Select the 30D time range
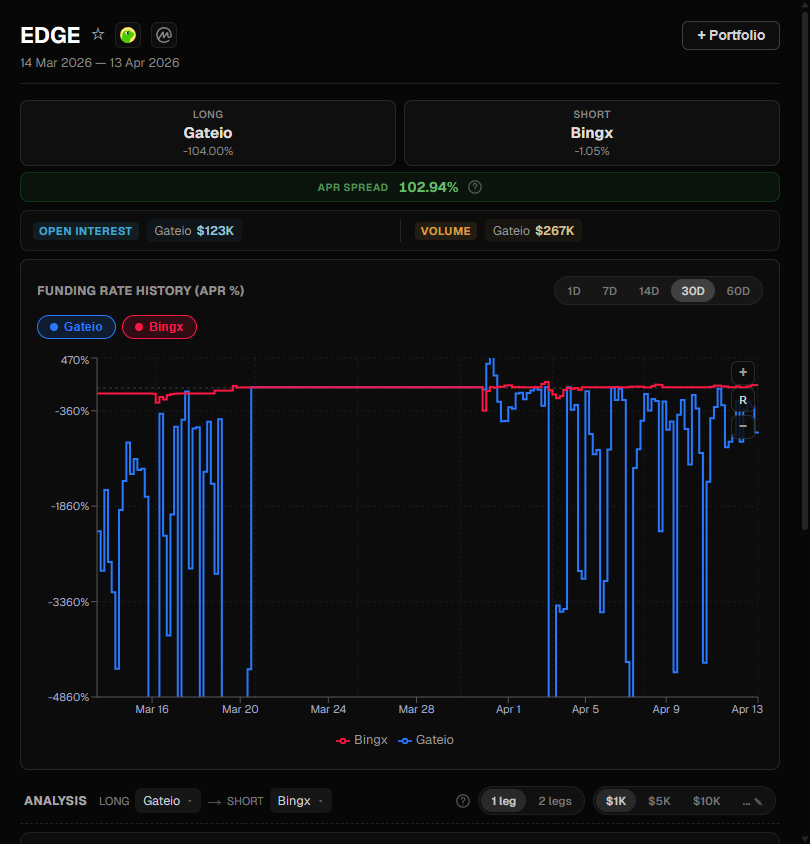Screen dimensions: 810x844 [x=693, y=291]
